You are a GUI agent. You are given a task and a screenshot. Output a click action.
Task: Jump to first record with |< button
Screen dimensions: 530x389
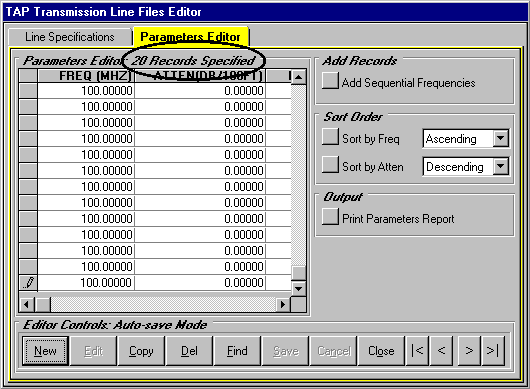417,351
